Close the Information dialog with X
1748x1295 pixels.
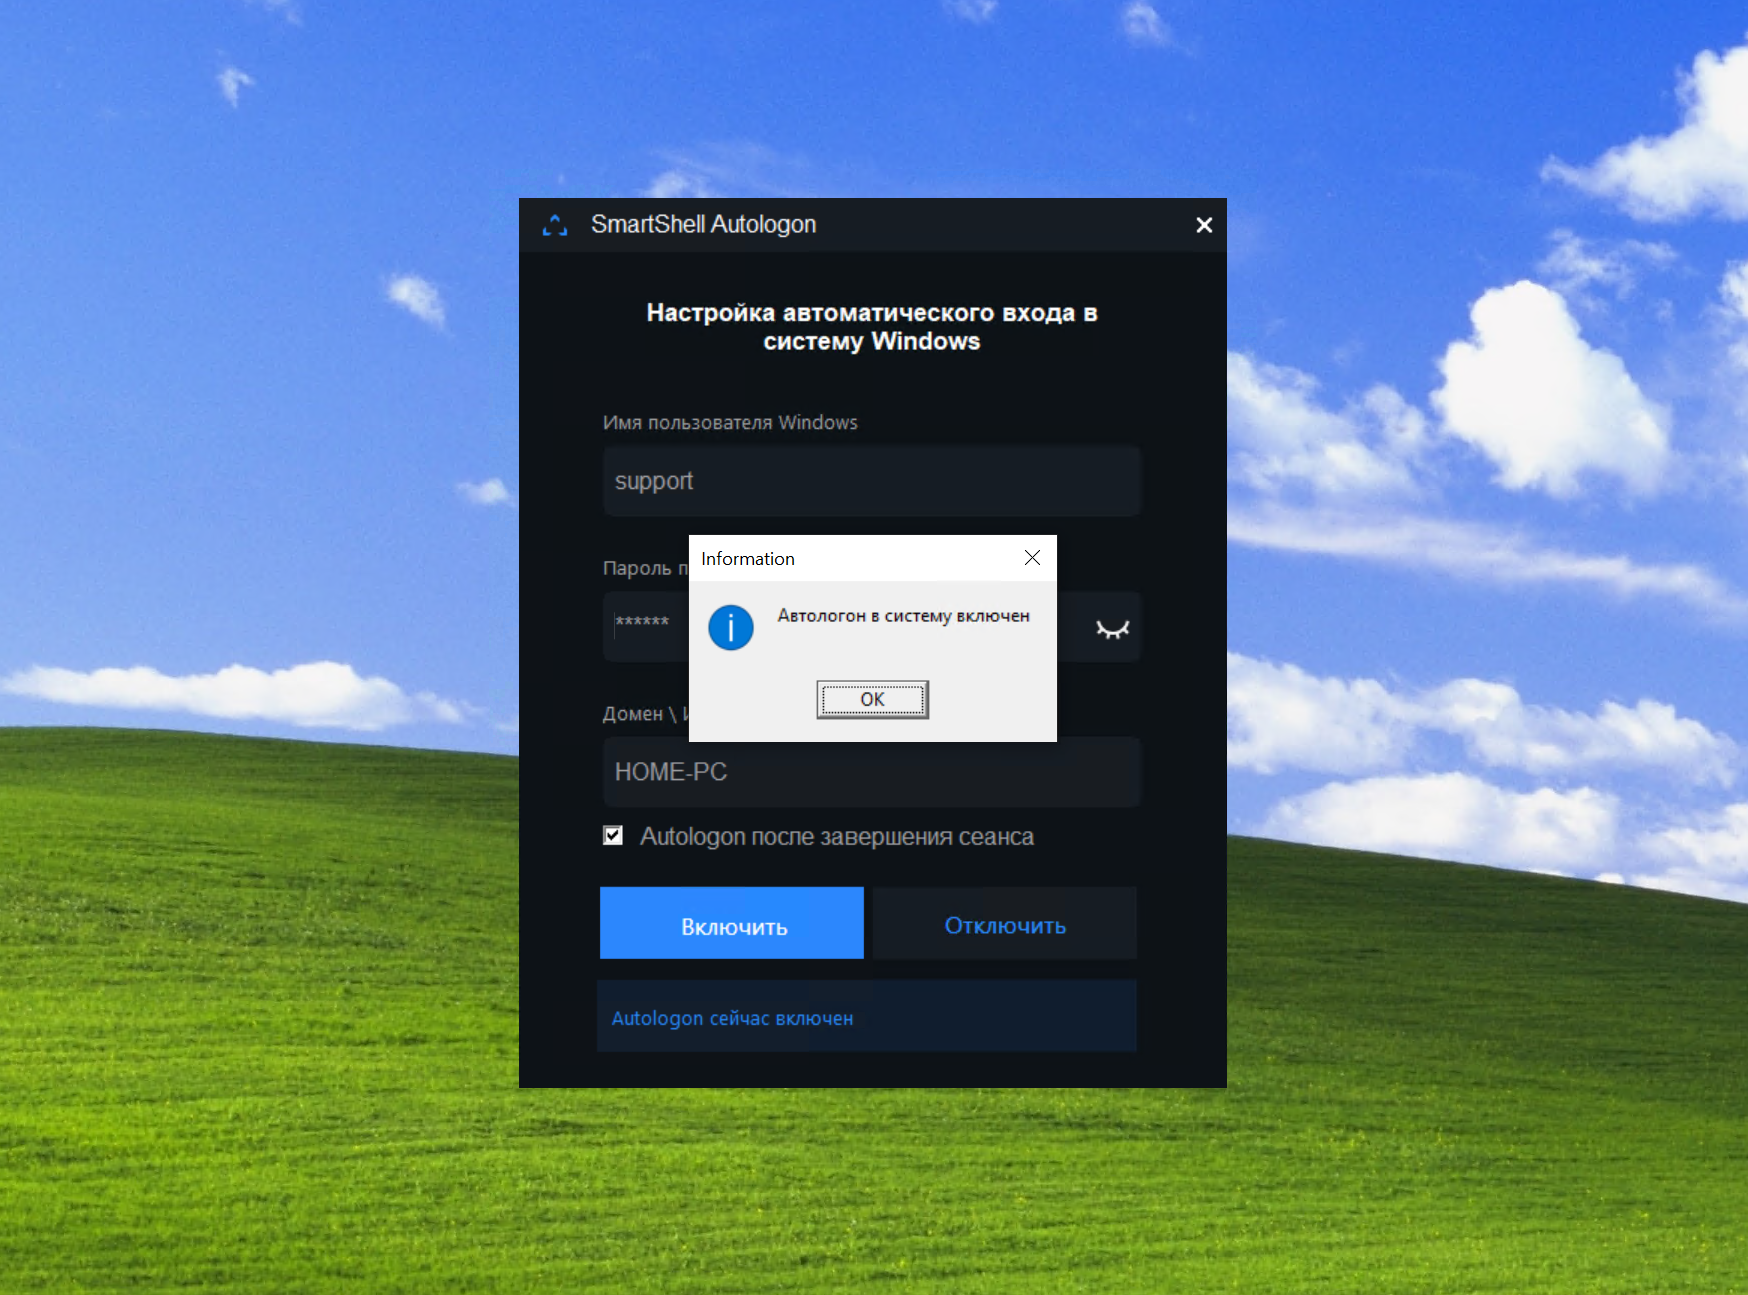click(x=1032, y=558)
